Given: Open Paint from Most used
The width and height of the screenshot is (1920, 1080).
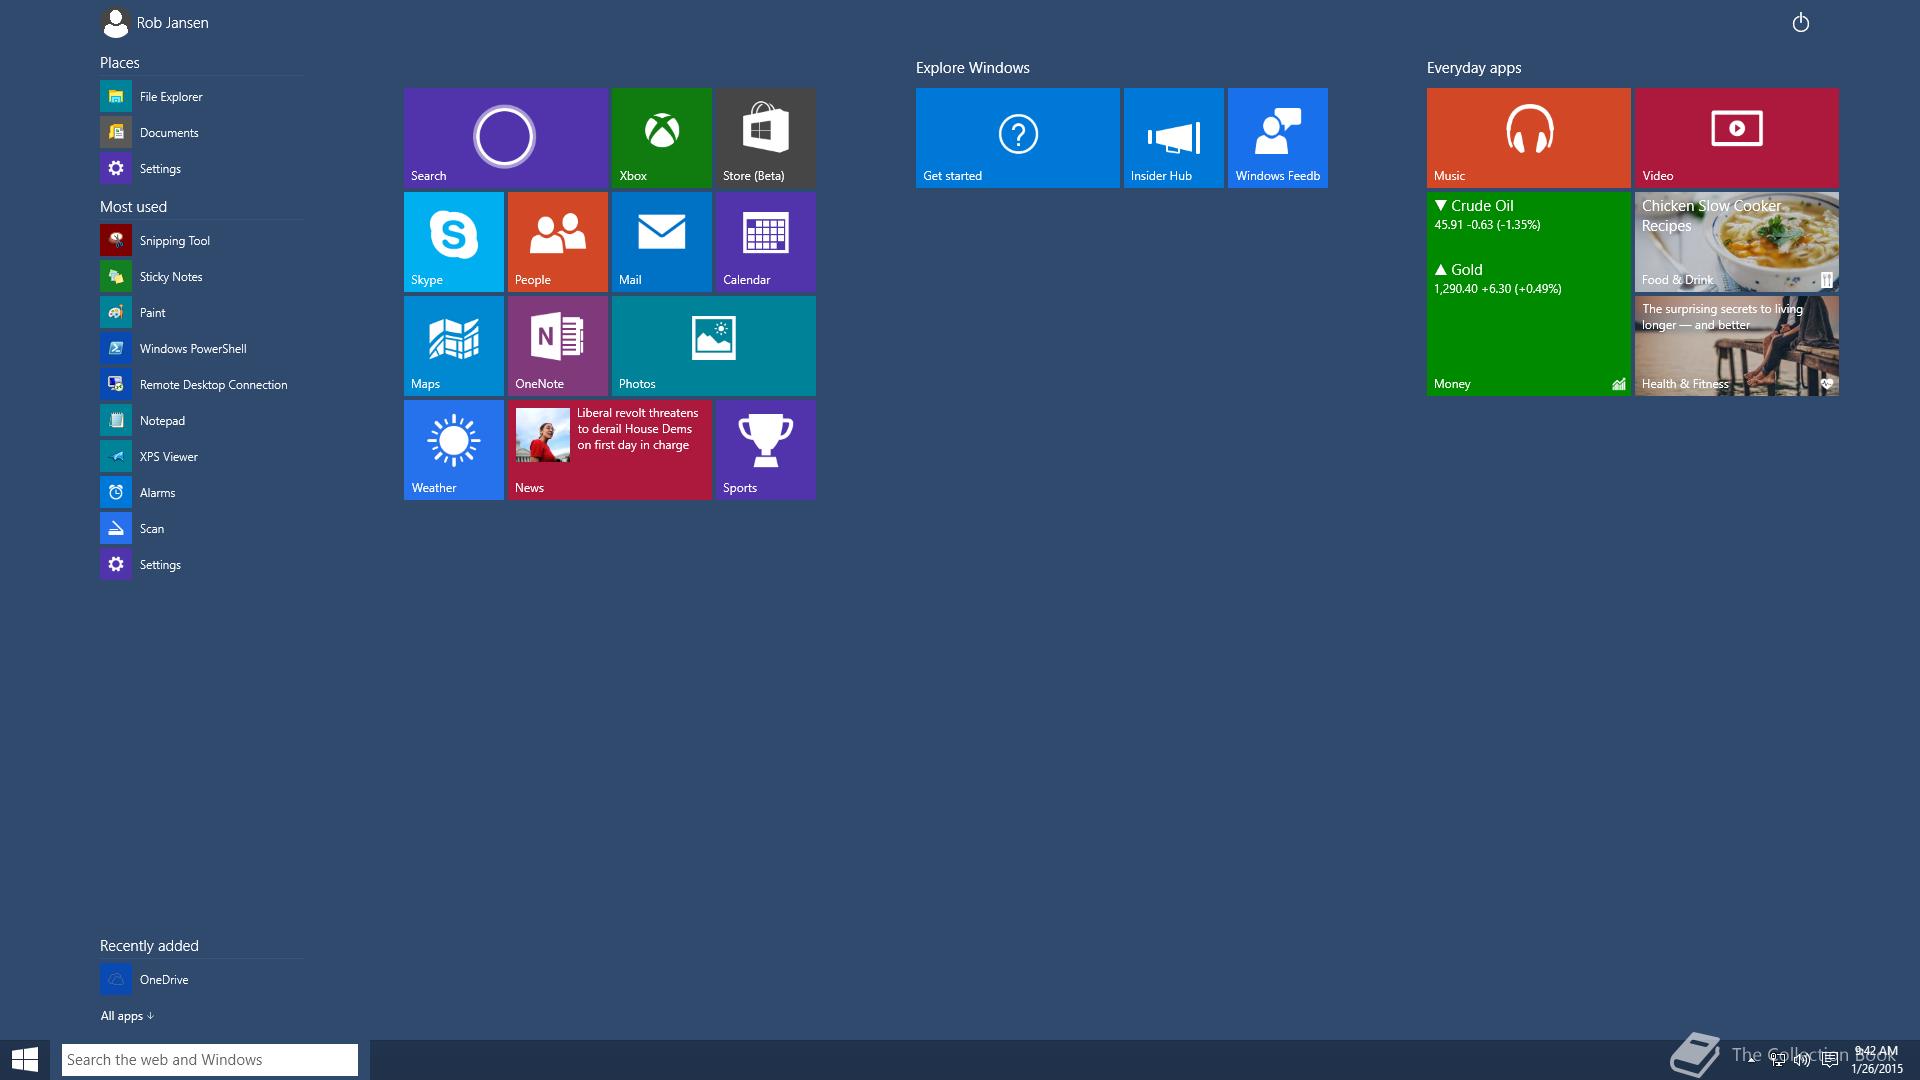Looking at the screenshot, I should click(x=201, y=312).
